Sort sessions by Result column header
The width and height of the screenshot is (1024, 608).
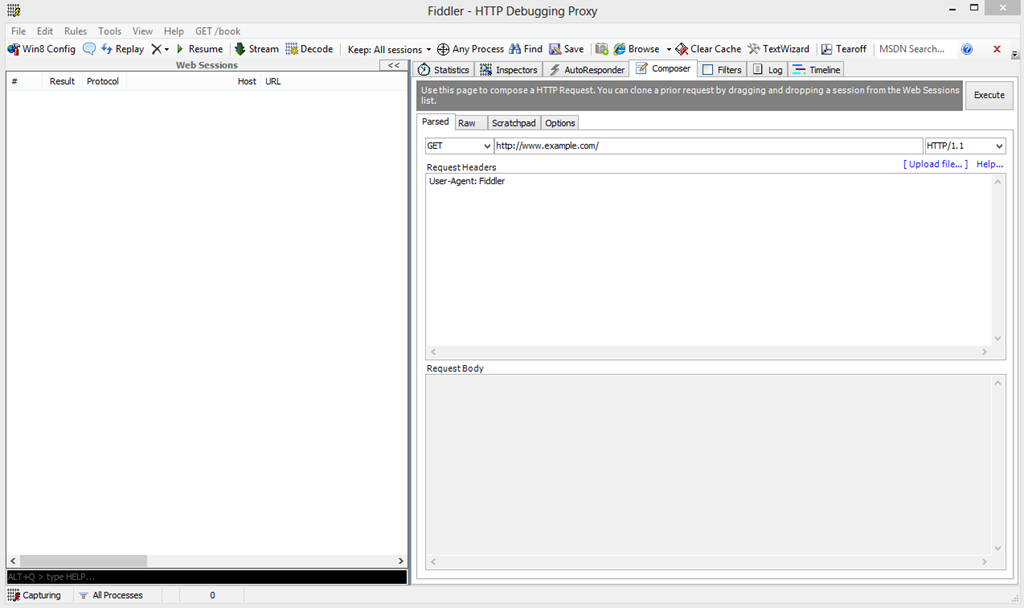point(62,82)
